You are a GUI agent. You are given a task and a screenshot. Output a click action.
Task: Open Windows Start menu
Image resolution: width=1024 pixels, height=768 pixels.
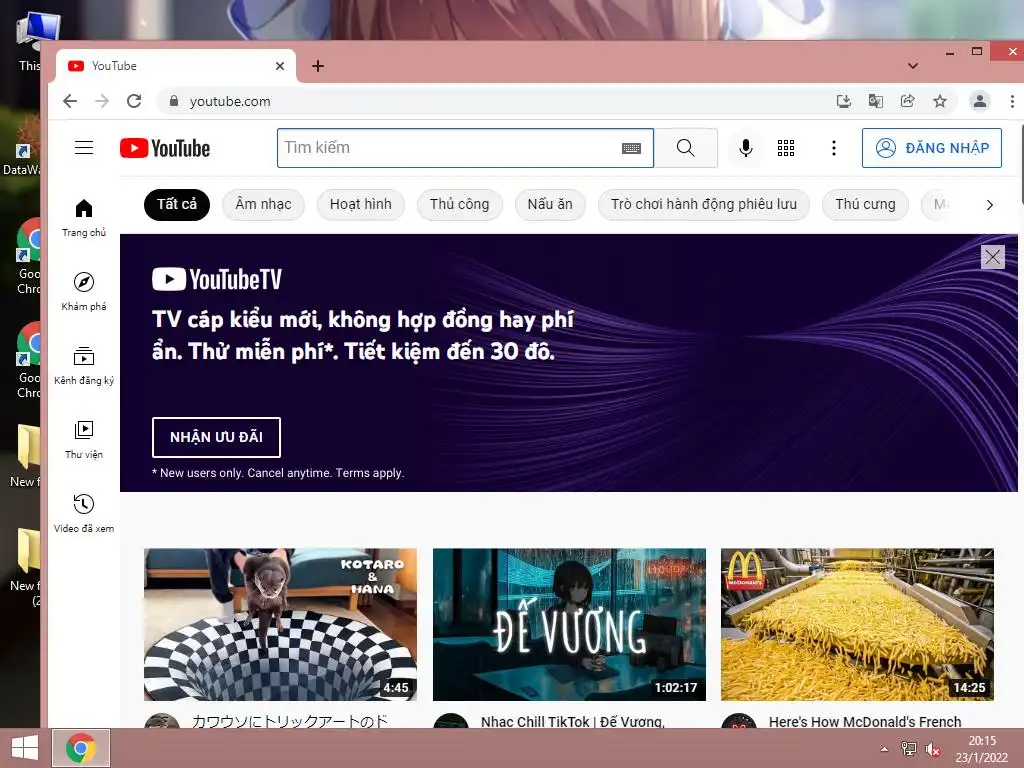(25, 748)
